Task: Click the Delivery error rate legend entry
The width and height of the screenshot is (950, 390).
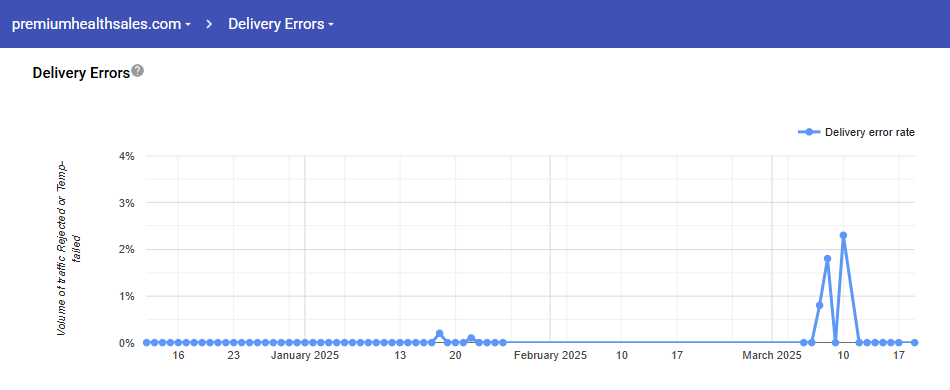Action: coord(857,132)
